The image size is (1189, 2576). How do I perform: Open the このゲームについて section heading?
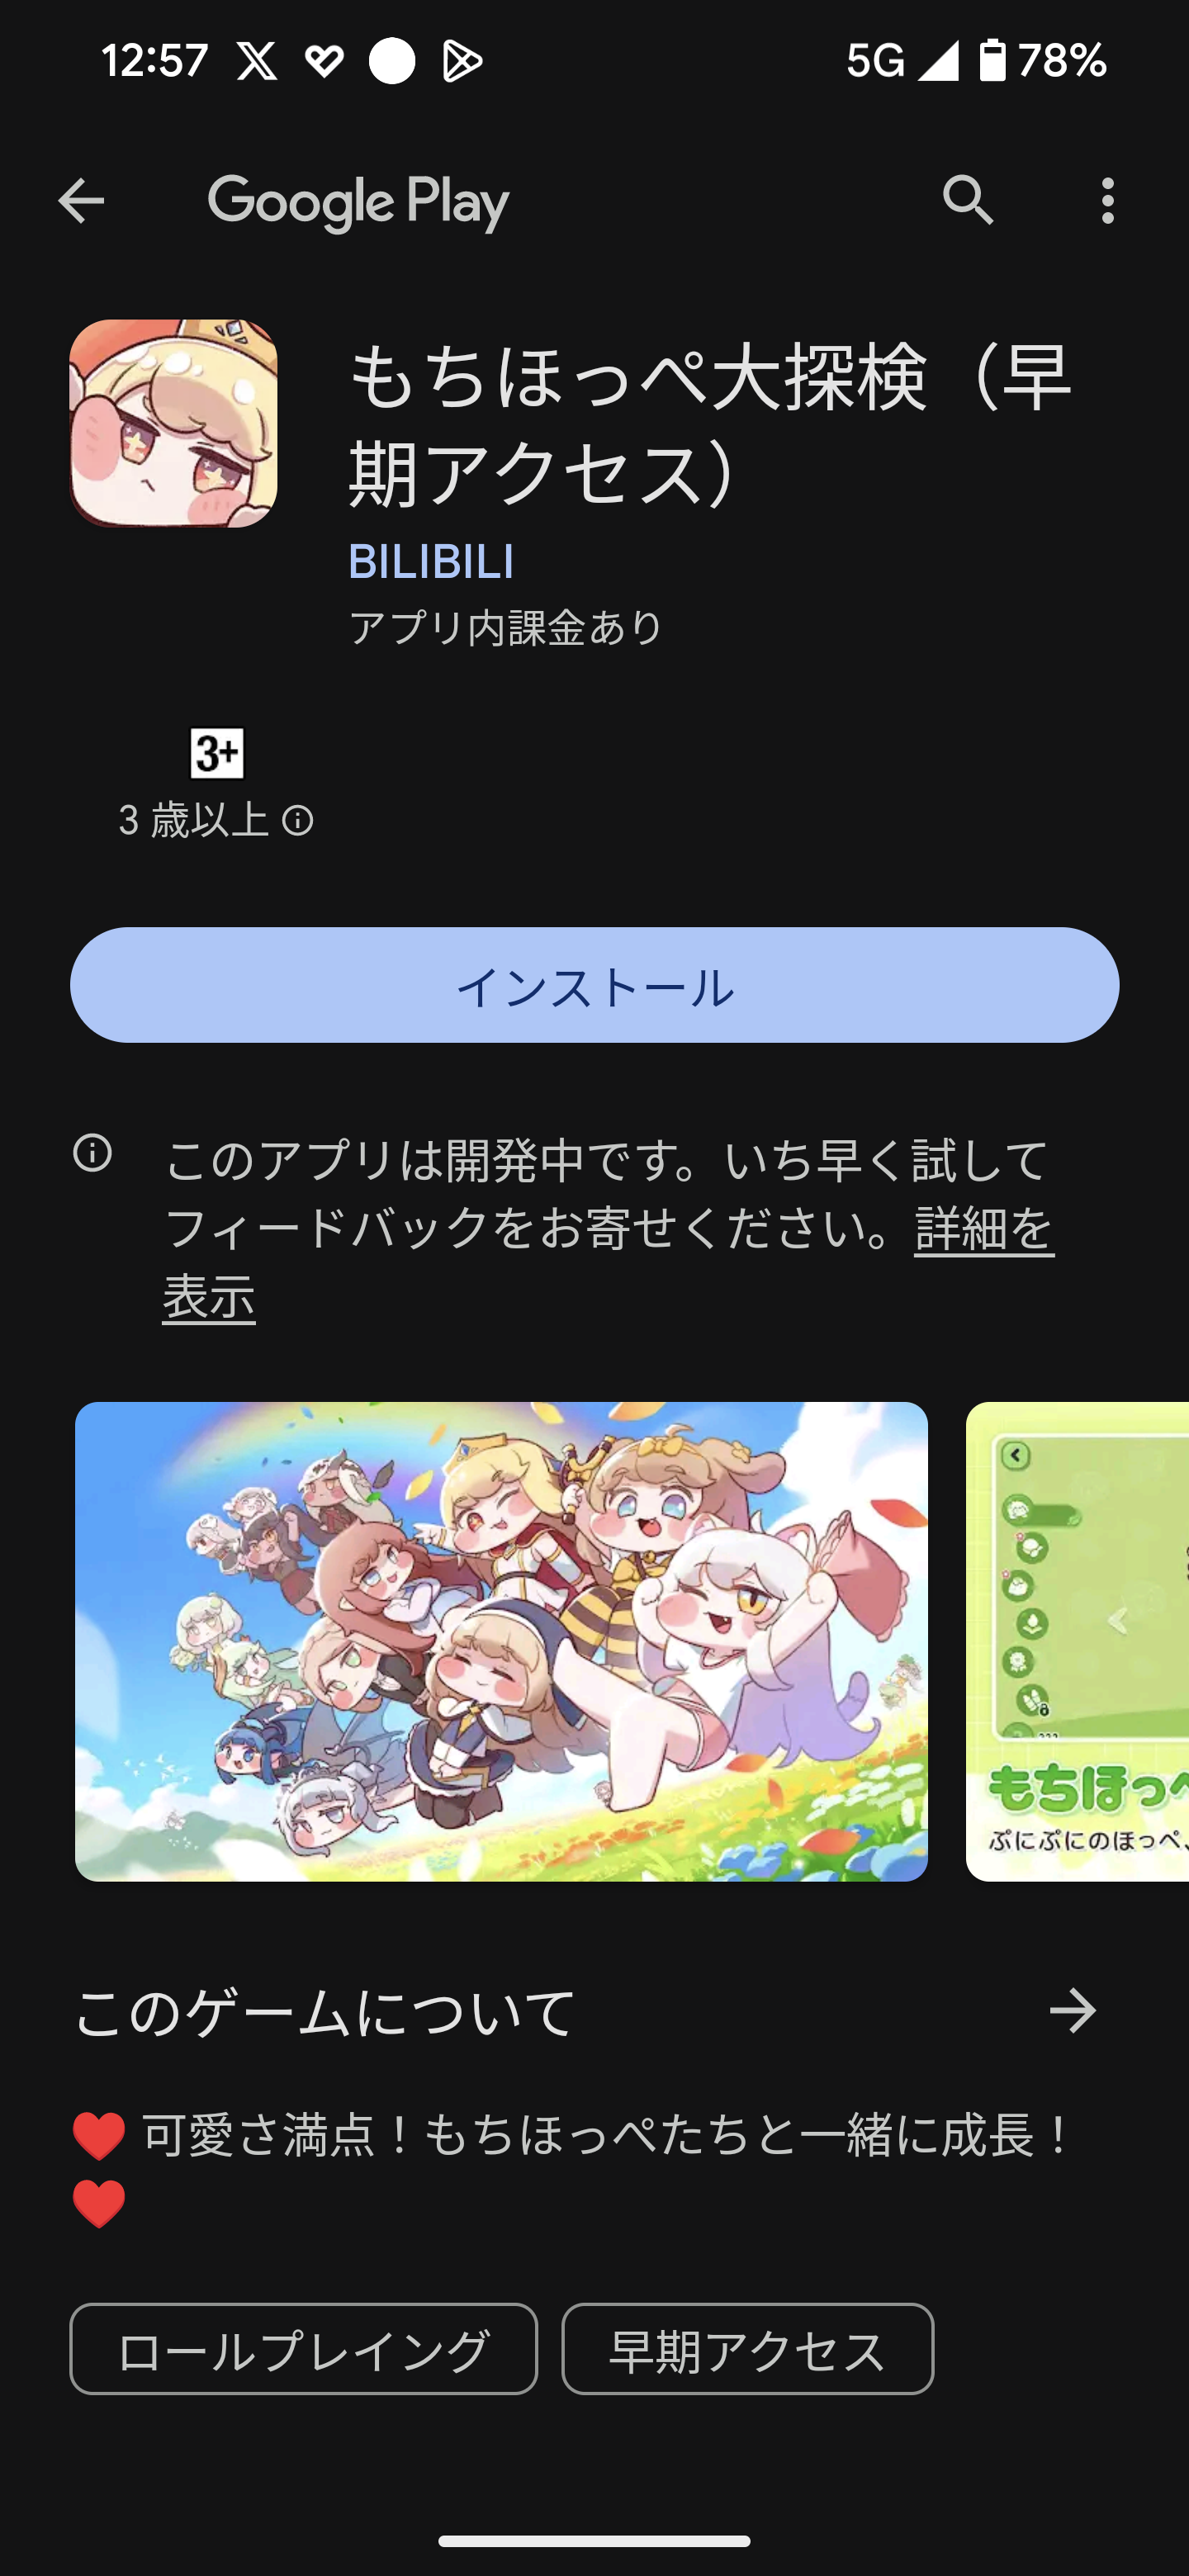(x=325, y=2012)
